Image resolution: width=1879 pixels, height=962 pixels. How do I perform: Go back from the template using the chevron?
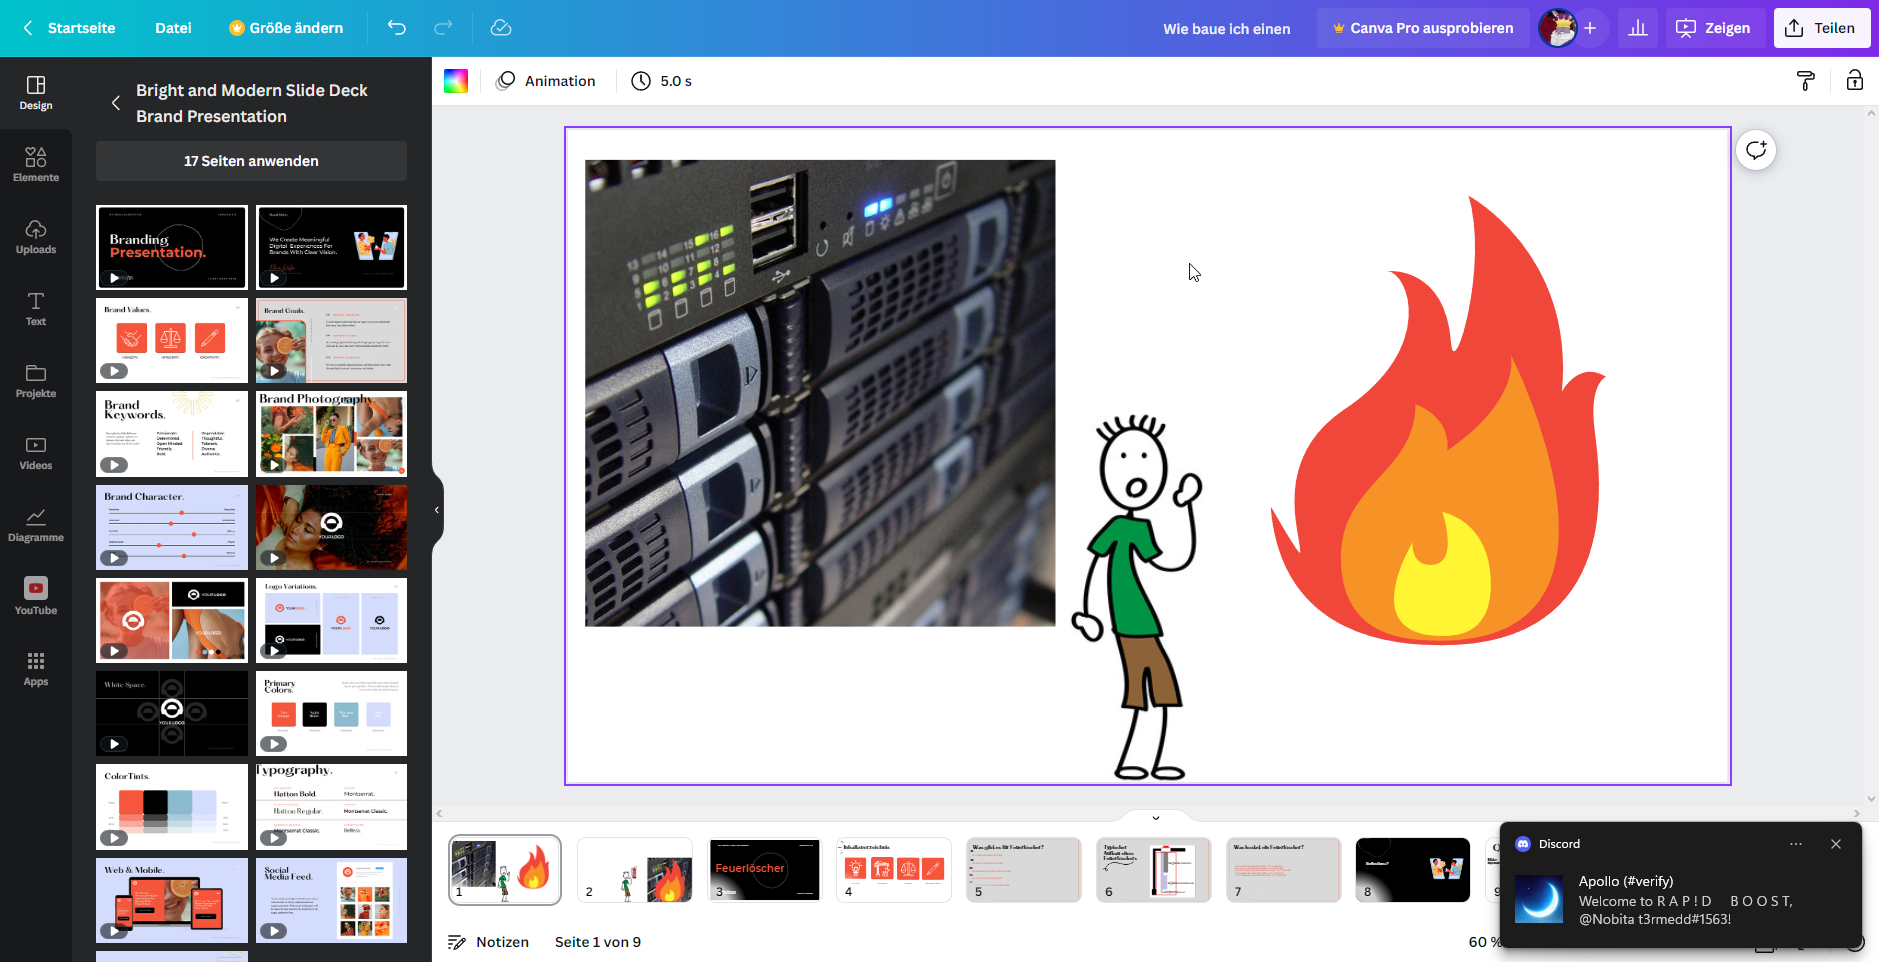click(x=116, y=103)
